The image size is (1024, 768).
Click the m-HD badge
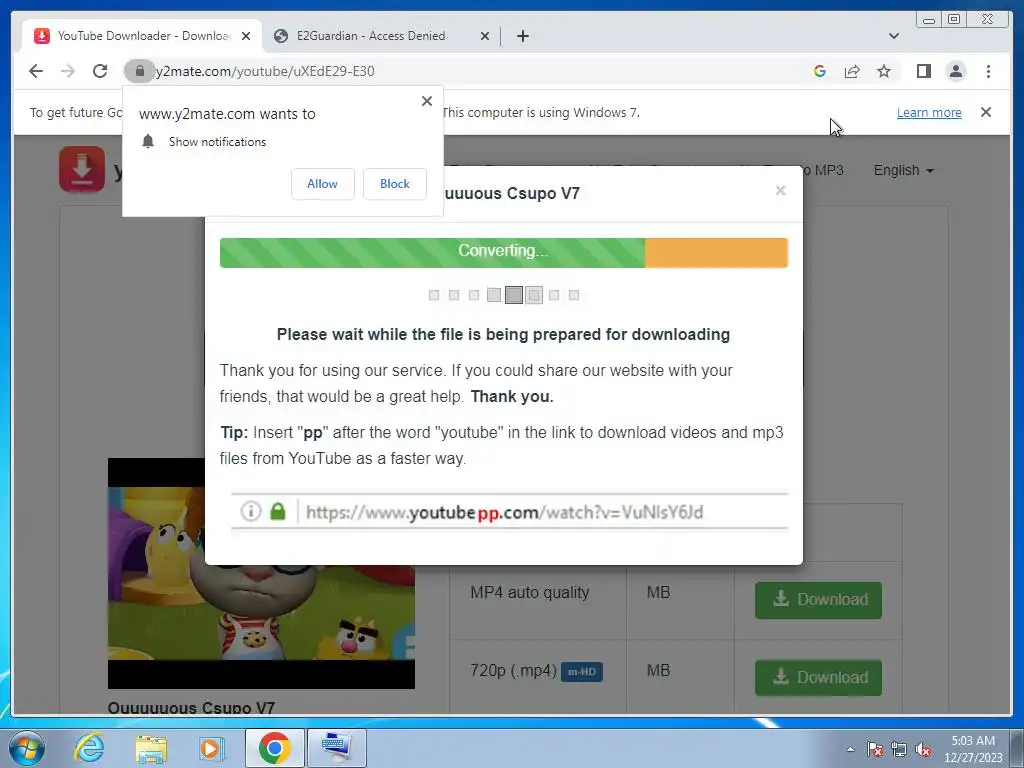pyautogui.click(x=581, y=671)
